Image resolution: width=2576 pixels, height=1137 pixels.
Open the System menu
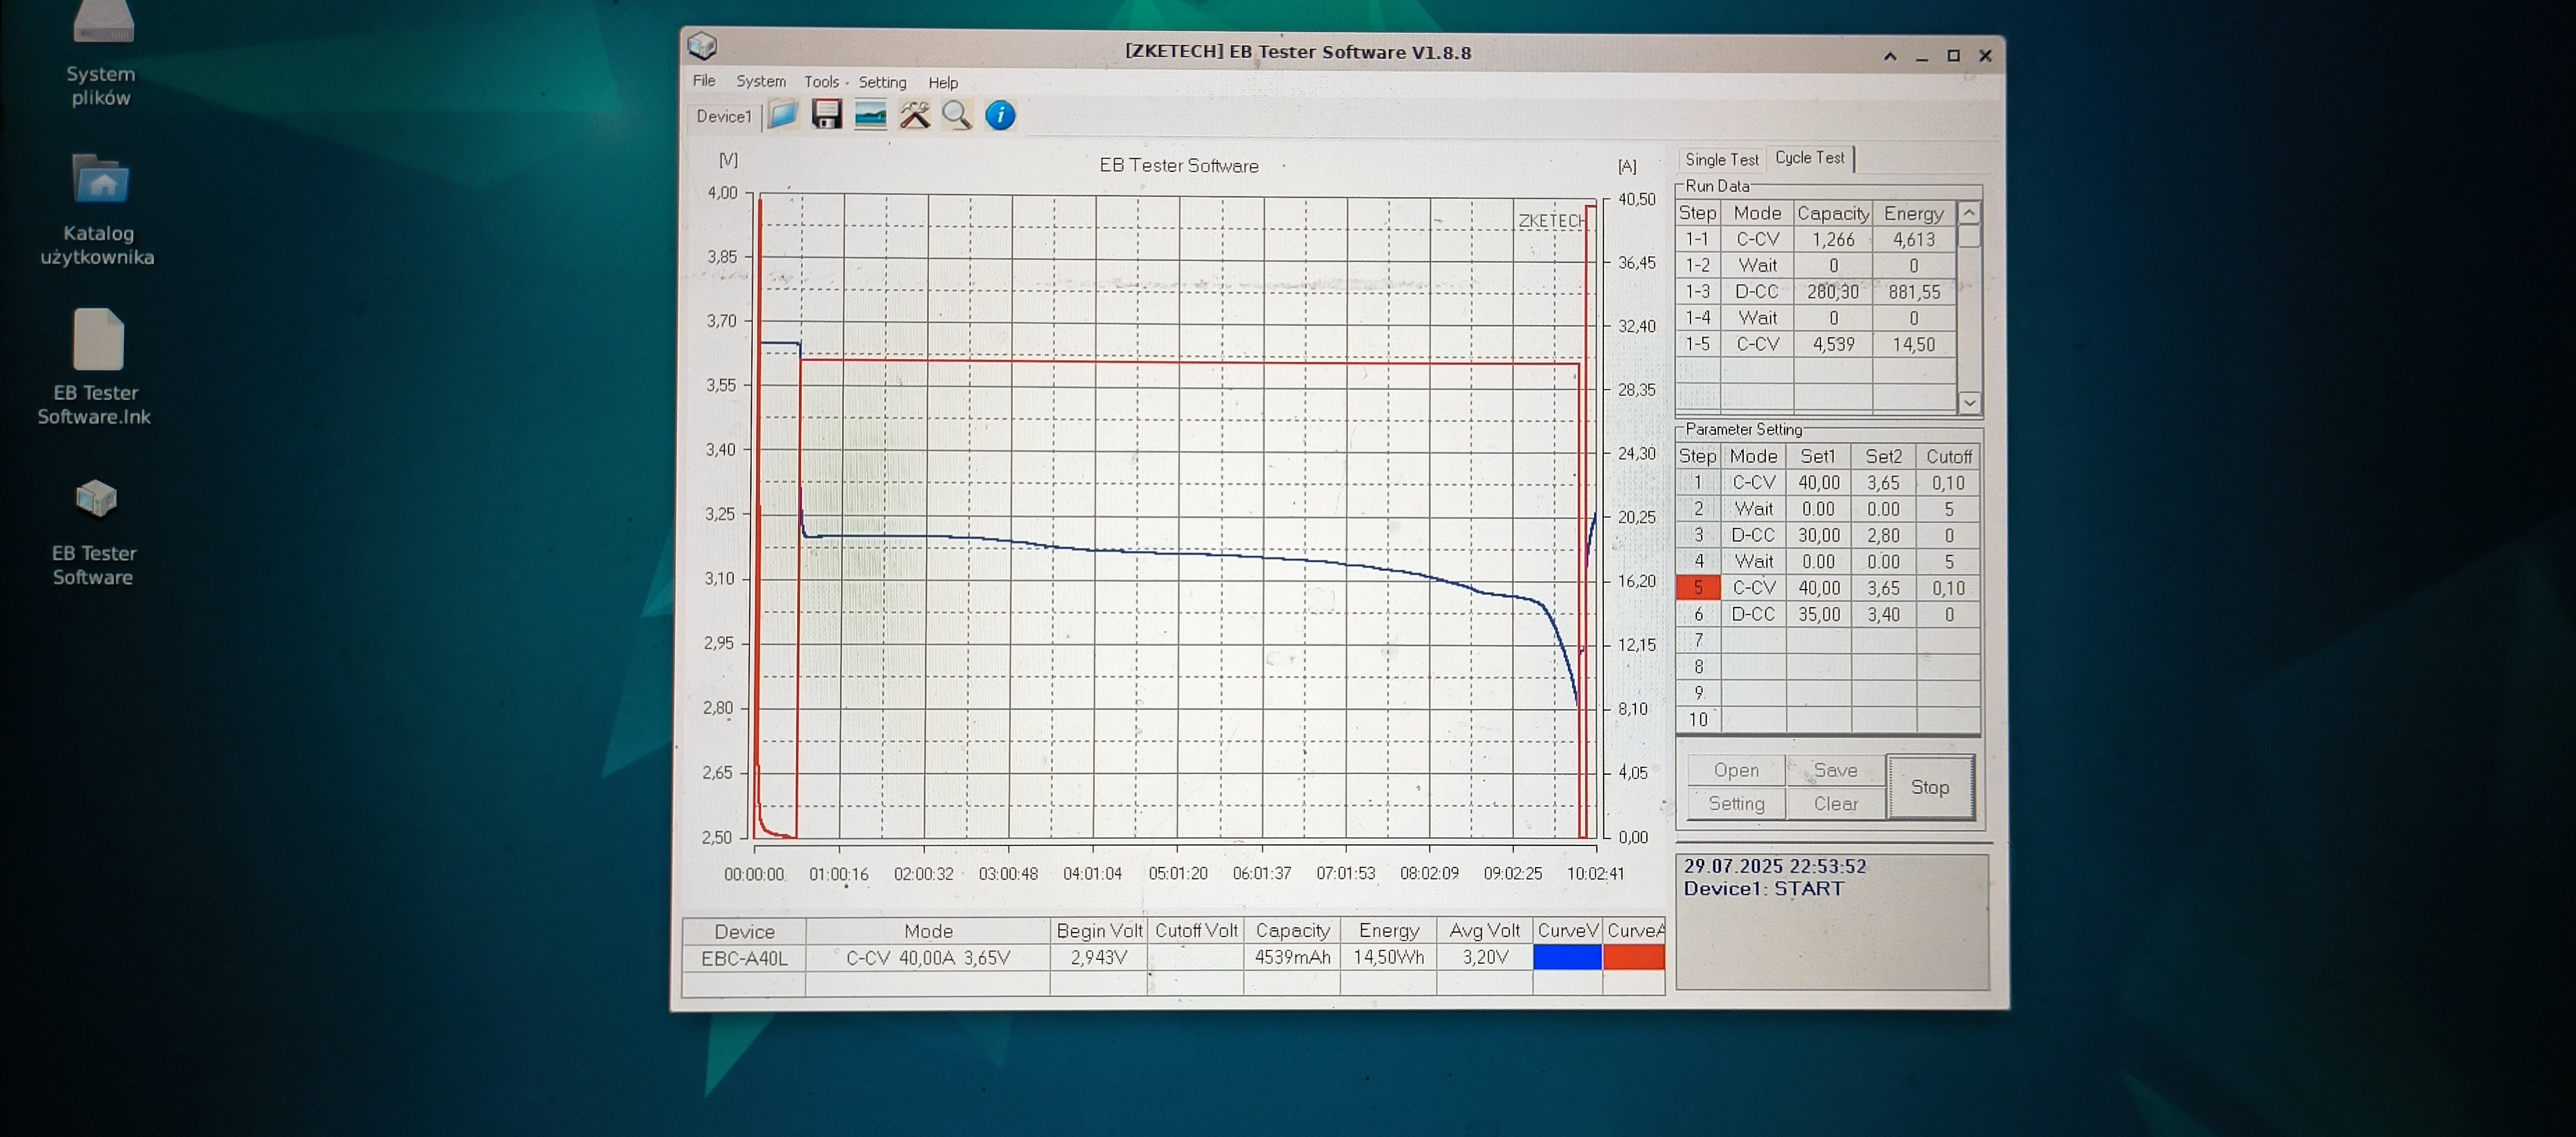click(x=761, y=81)
